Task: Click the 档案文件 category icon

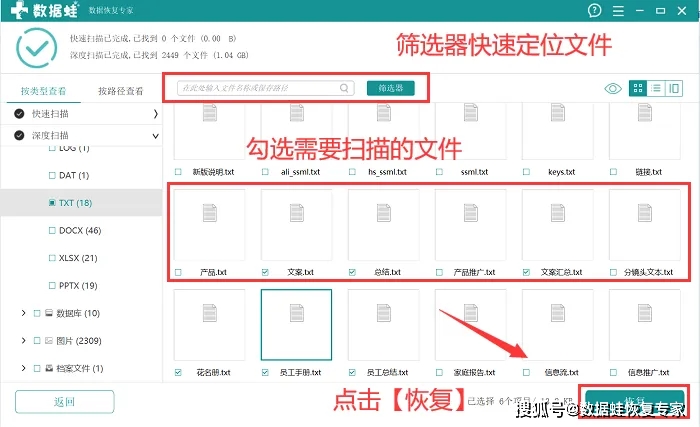Action: point(49,368)
